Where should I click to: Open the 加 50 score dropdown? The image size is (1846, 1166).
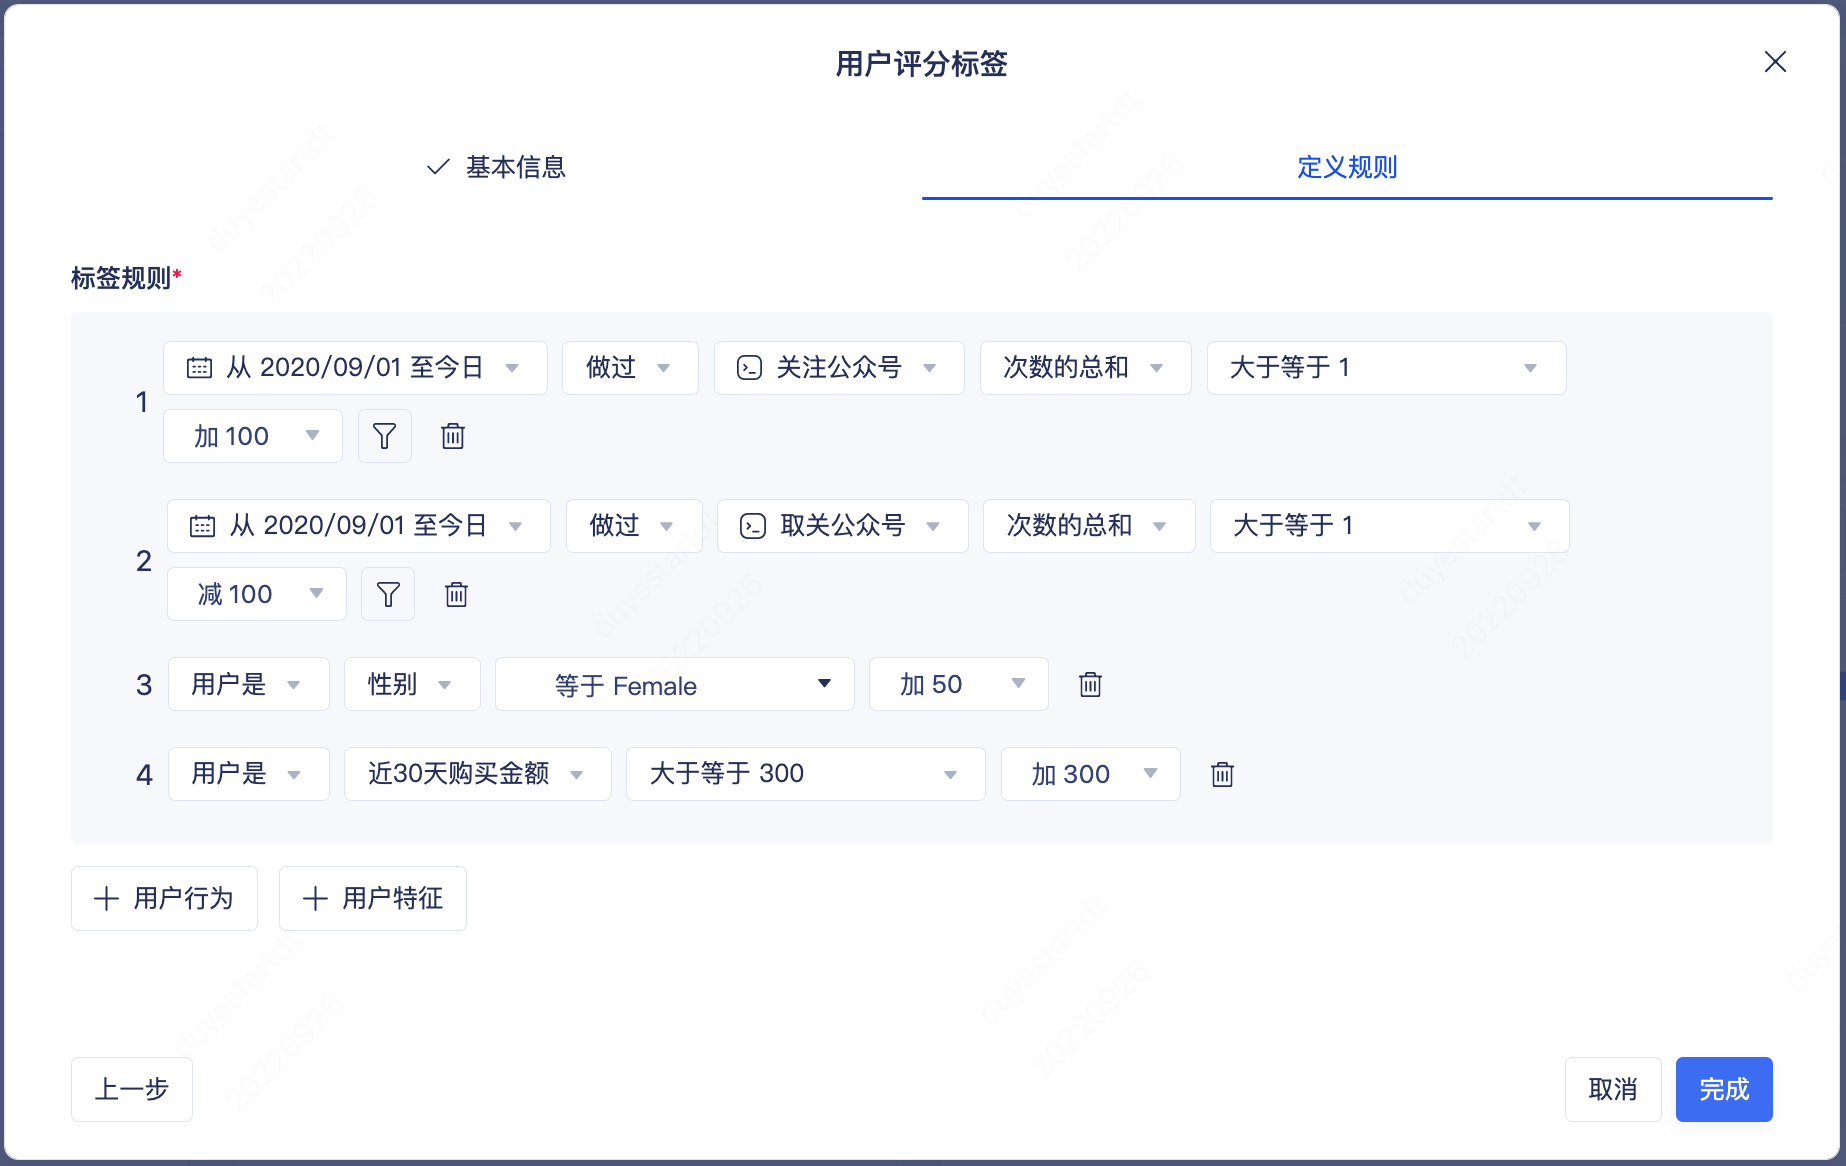coord(959,684)
